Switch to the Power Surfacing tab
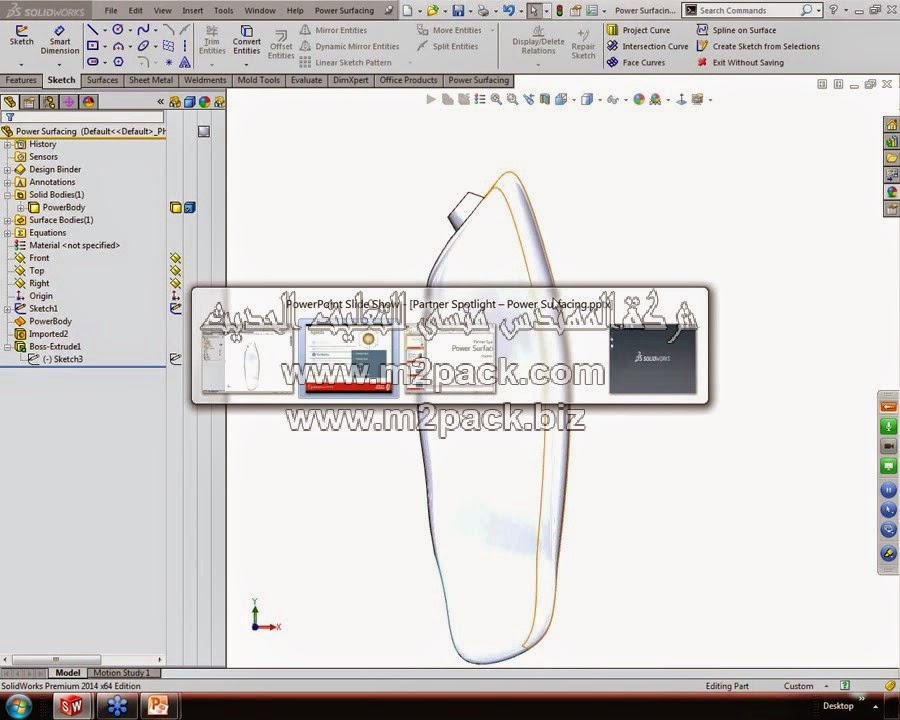 479,80
